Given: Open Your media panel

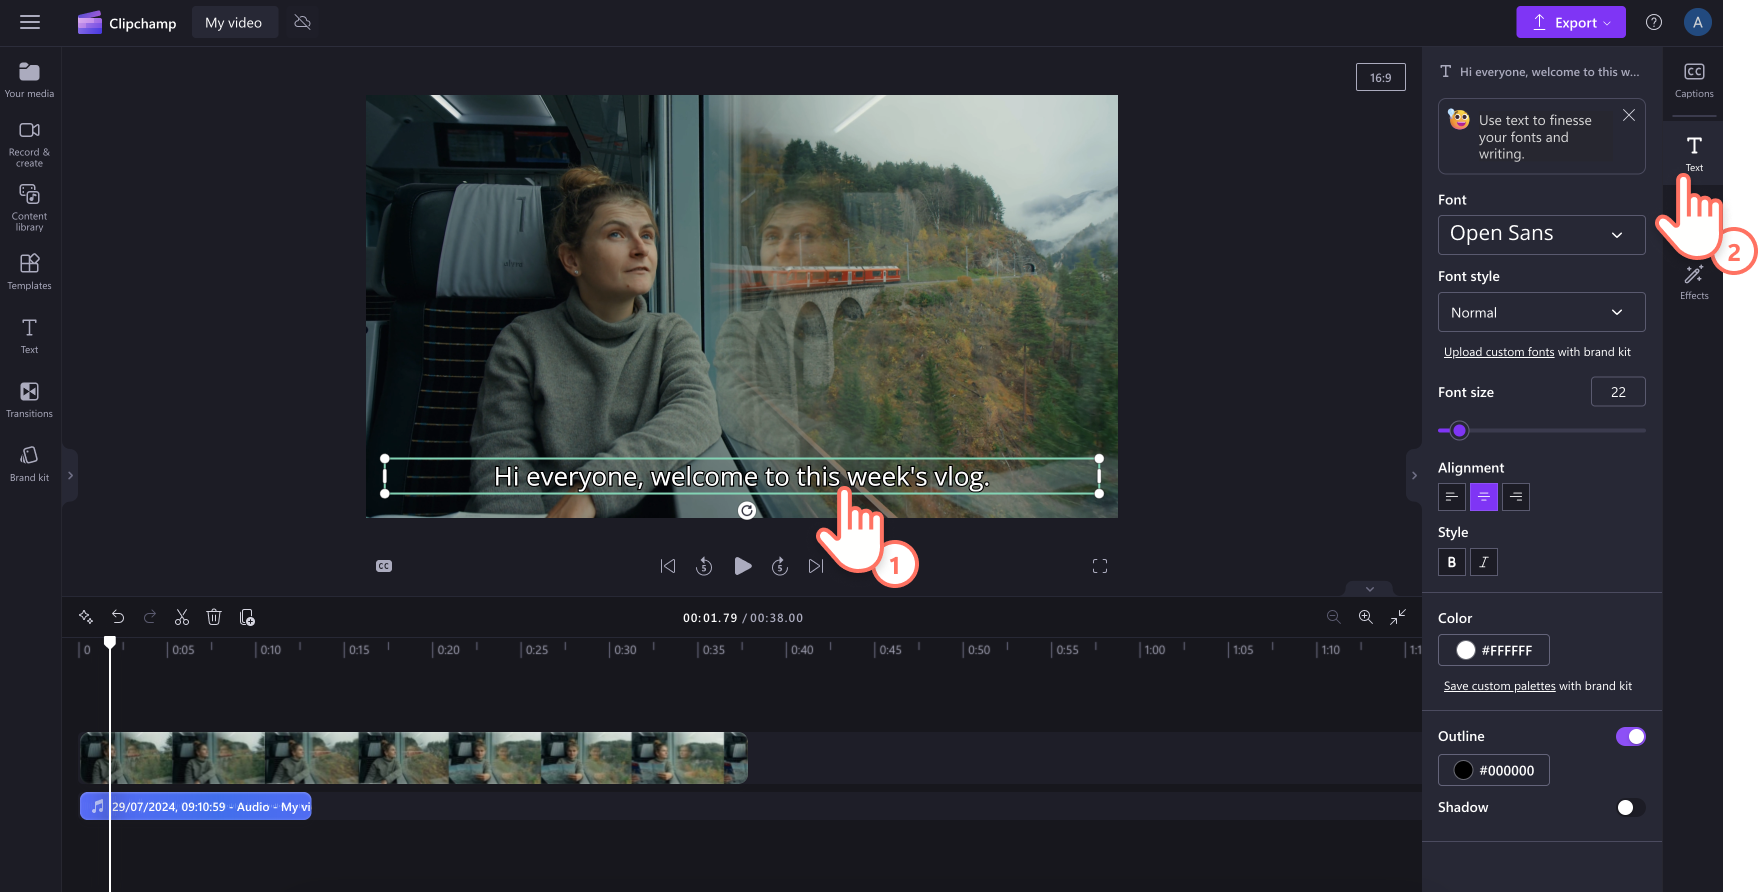Looking at the screenshot, I should pyautogui.click(x=30, y=80).
